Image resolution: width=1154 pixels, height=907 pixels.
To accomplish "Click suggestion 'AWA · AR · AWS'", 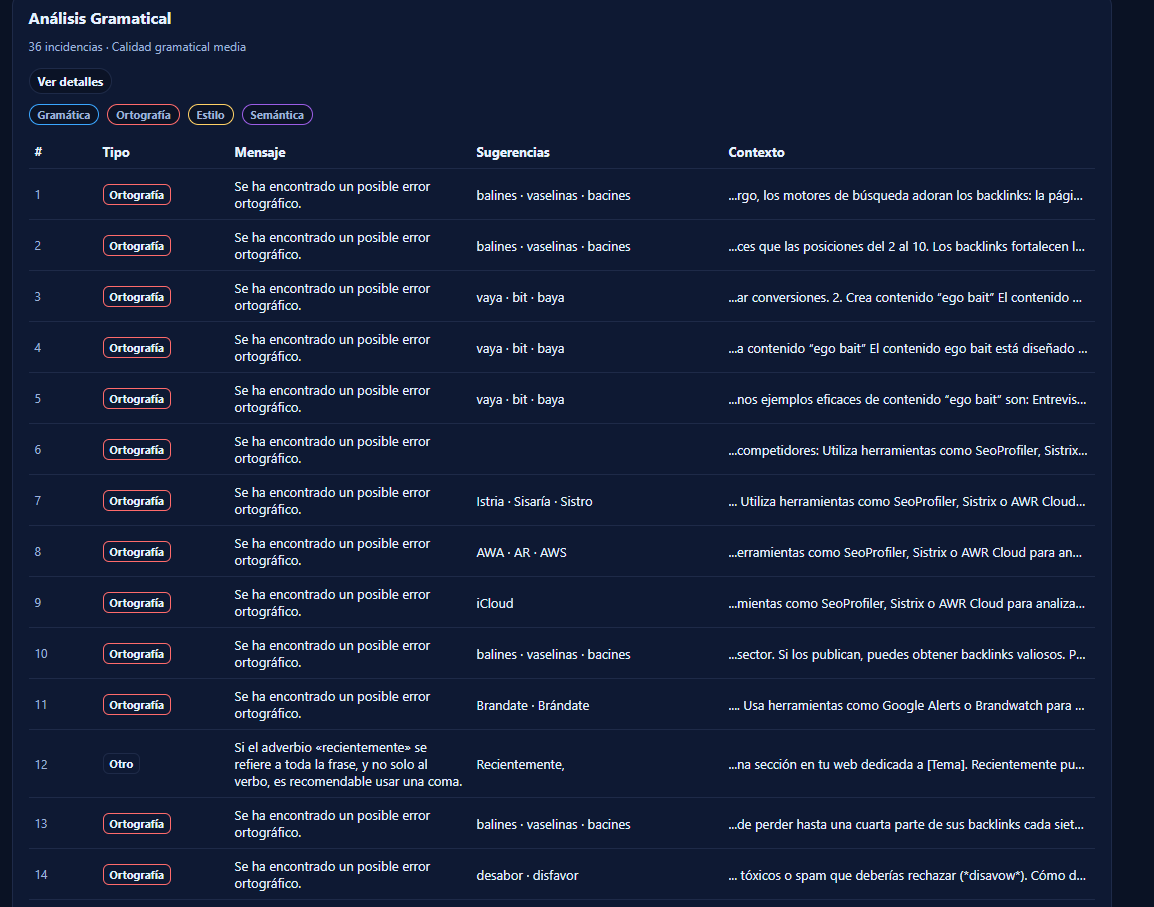I will (x=521, y=552).
